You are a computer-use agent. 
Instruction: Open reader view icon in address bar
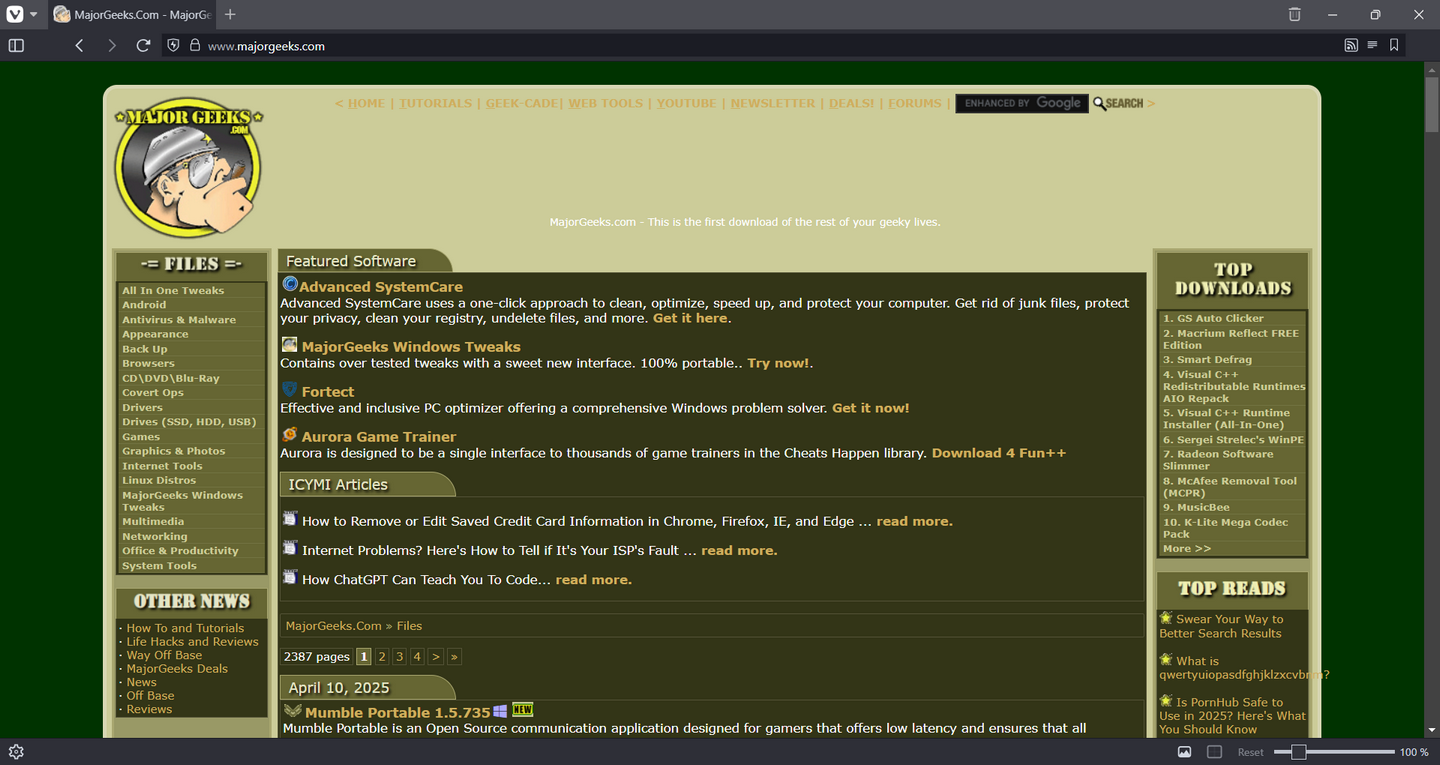(x=1372, y=45)
